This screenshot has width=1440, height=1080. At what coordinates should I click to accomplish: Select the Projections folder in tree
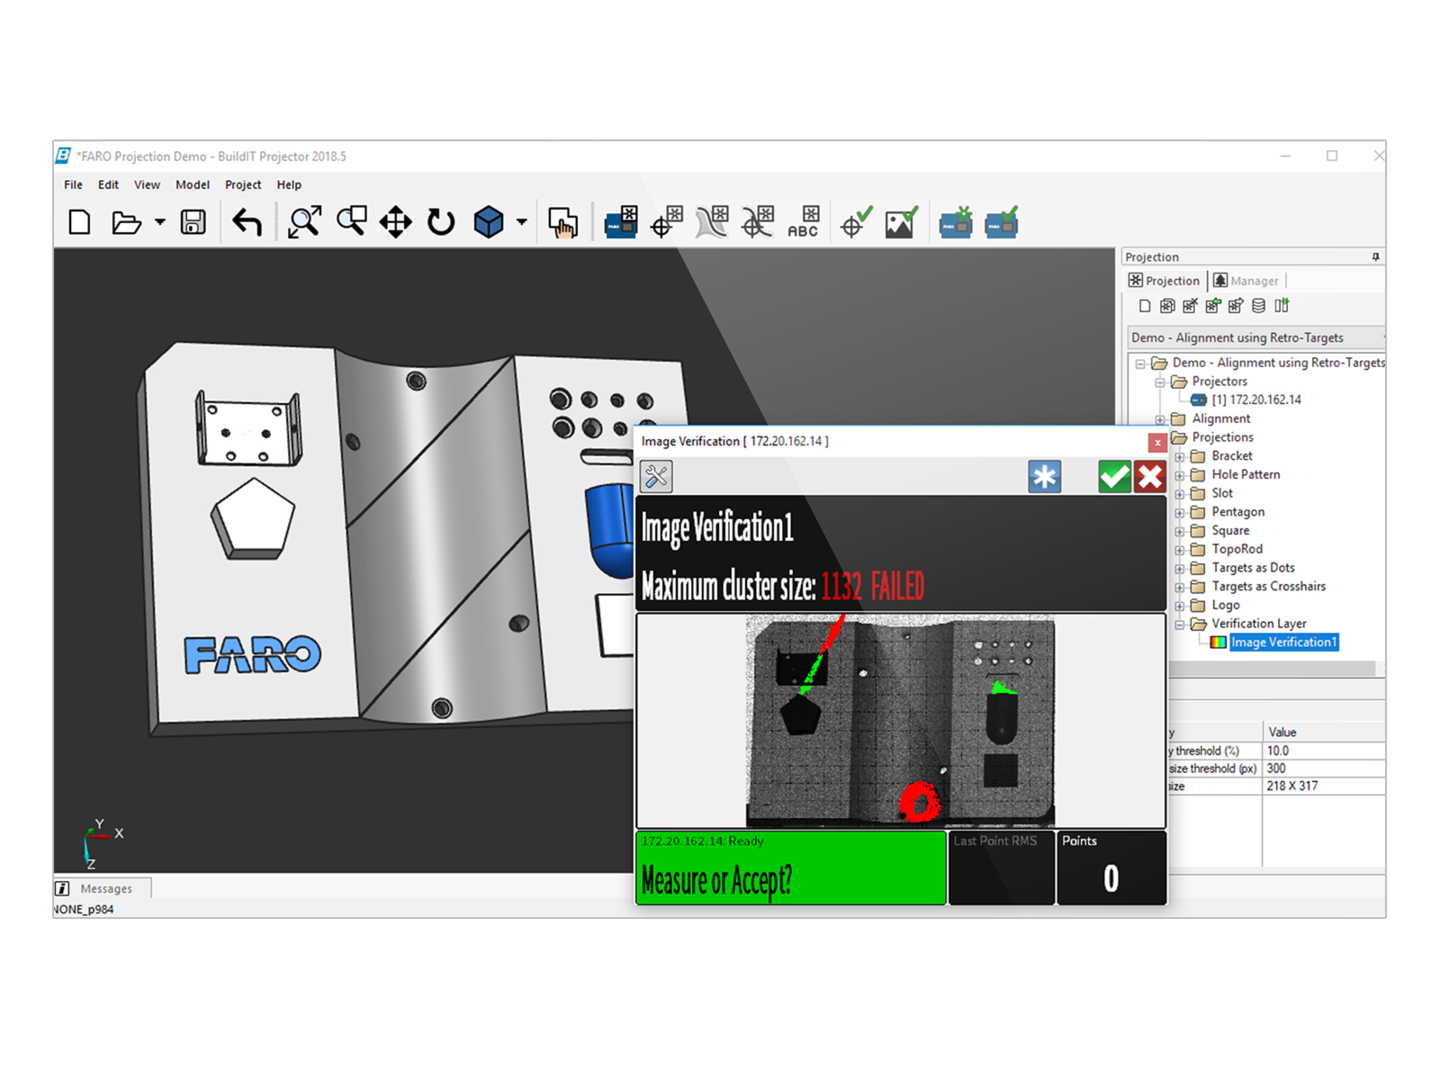(x=1222, y=437)
